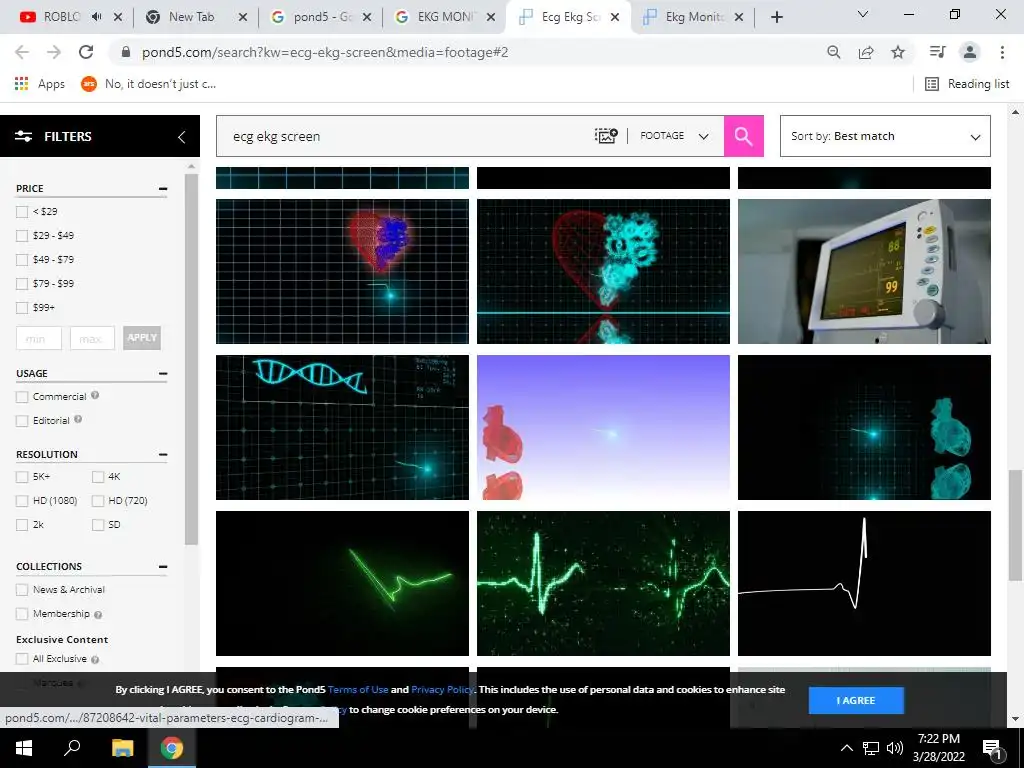
Task: Click the filters sliders icon
Action: [24, 136]
